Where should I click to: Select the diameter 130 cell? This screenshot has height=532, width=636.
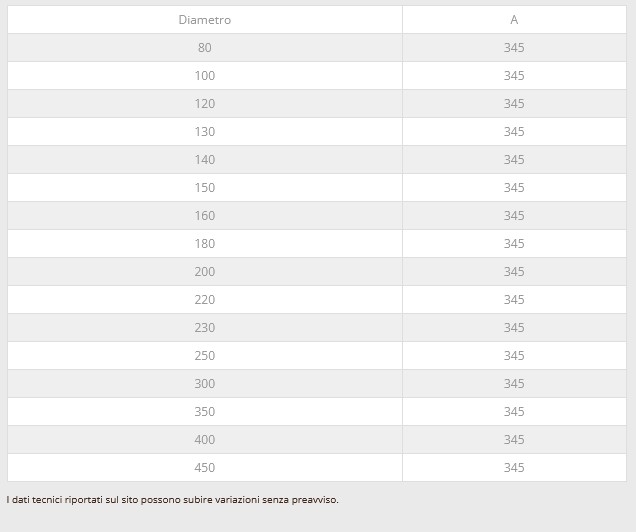(205, 132)
